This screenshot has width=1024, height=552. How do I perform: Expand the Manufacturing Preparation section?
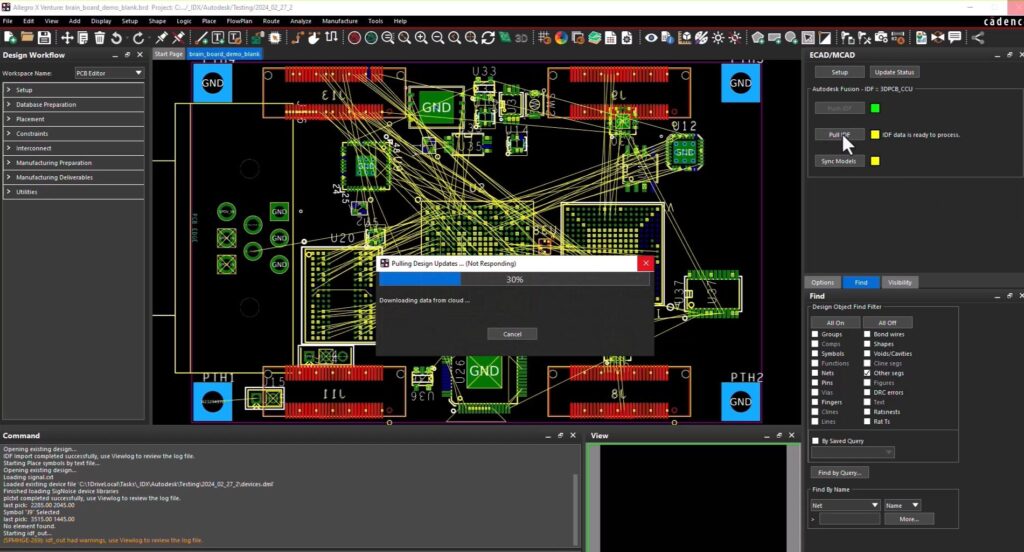pyautogui.click(x=74, y=163)
